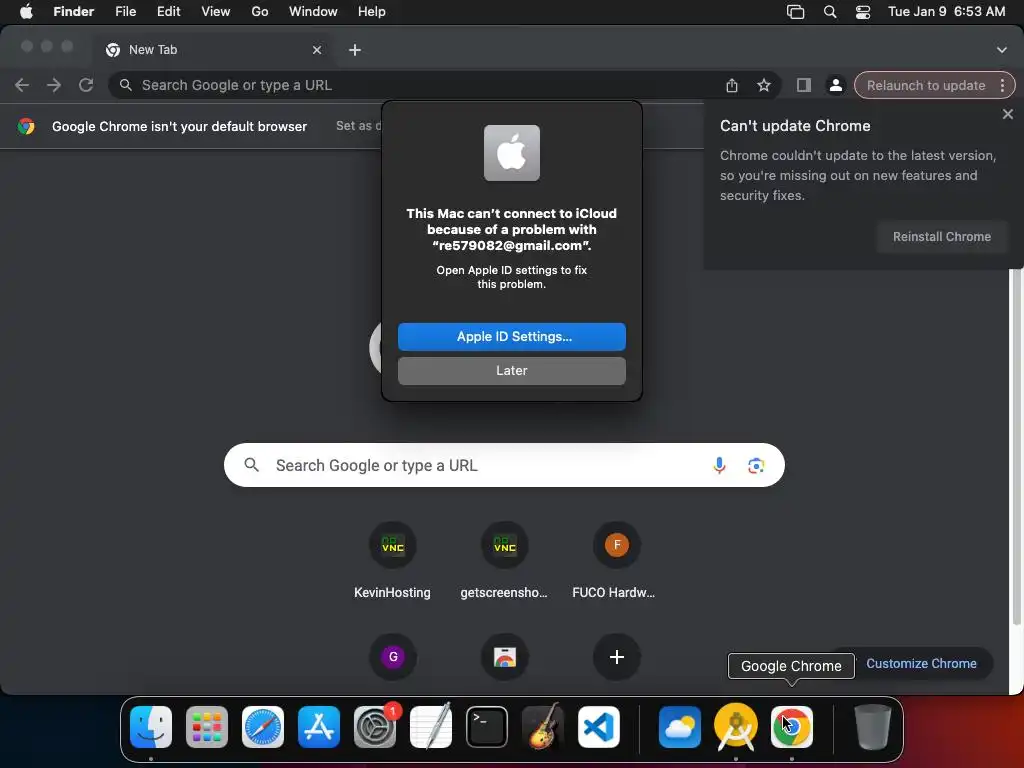The height and width of the screenshot is (768, 1024).
Task: Close the Can't update Chrome popup
Action: [1007, 114]
